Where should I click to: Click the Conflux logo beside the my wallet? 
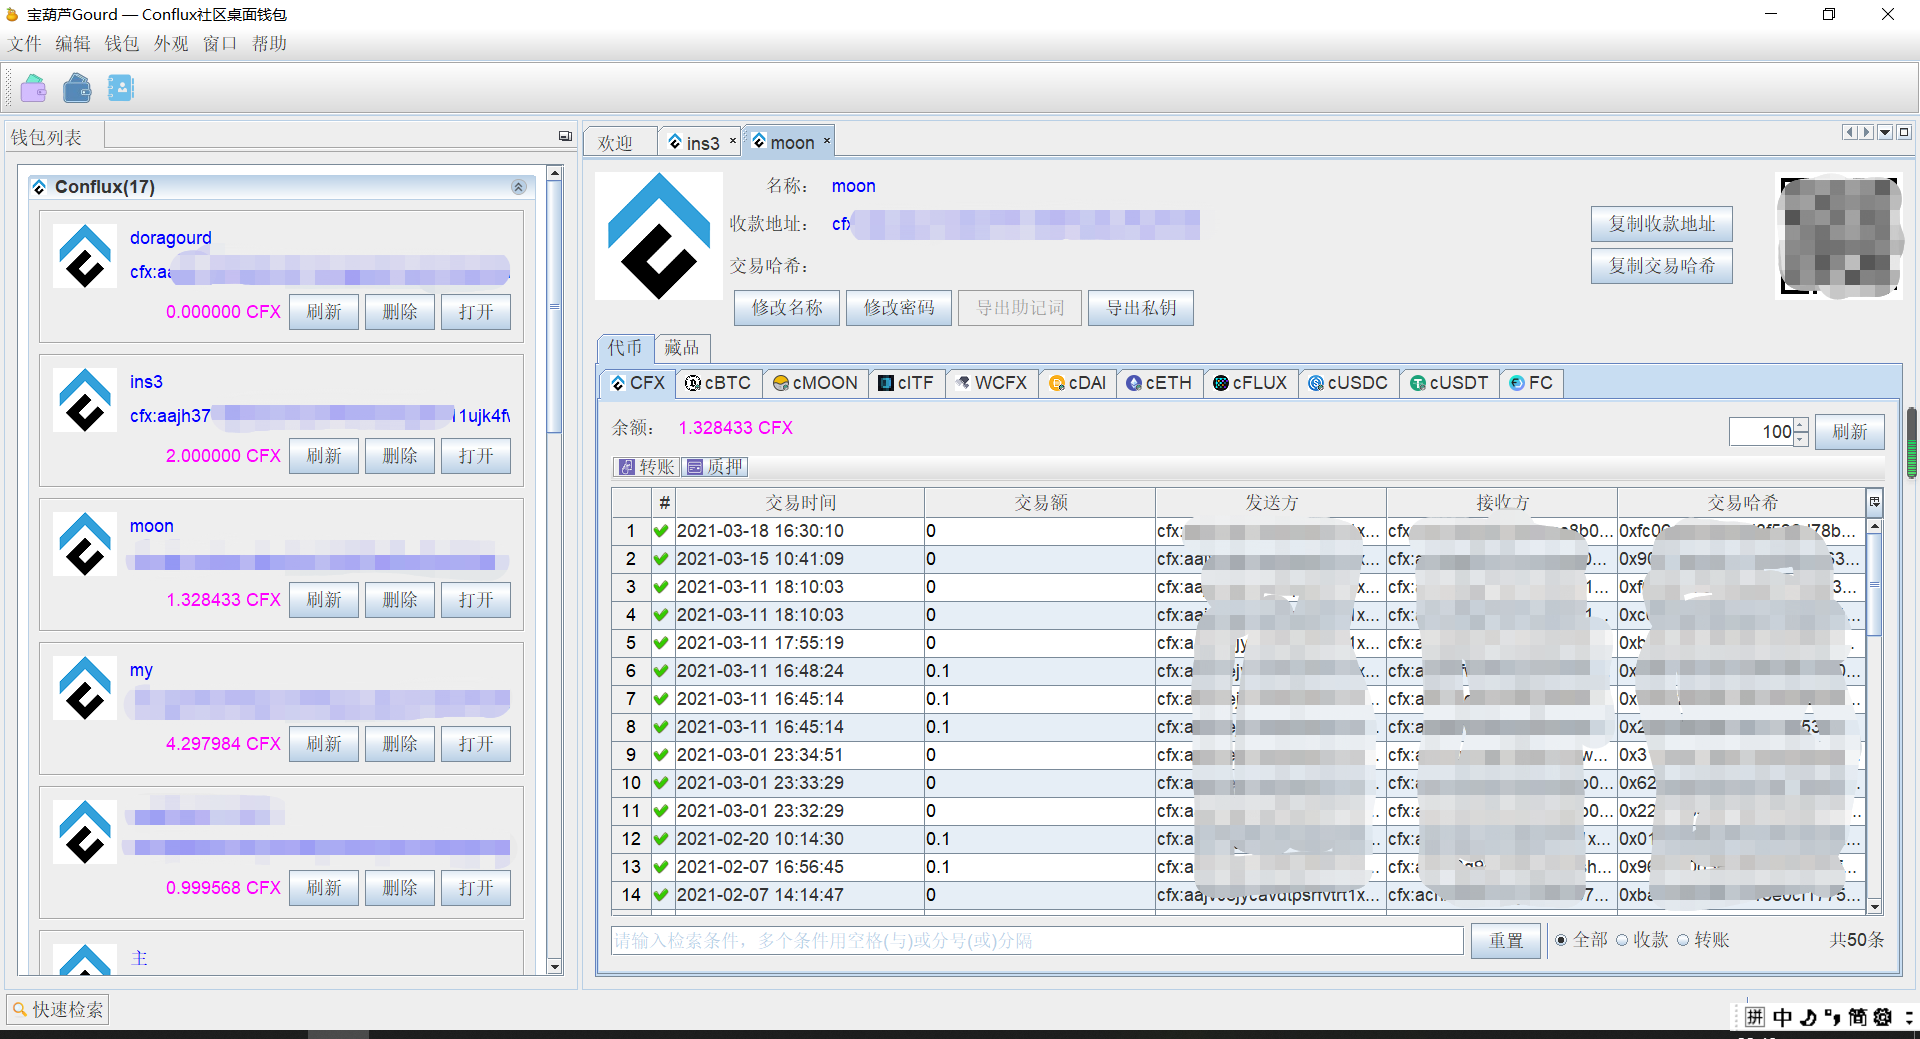coord(85,688)
